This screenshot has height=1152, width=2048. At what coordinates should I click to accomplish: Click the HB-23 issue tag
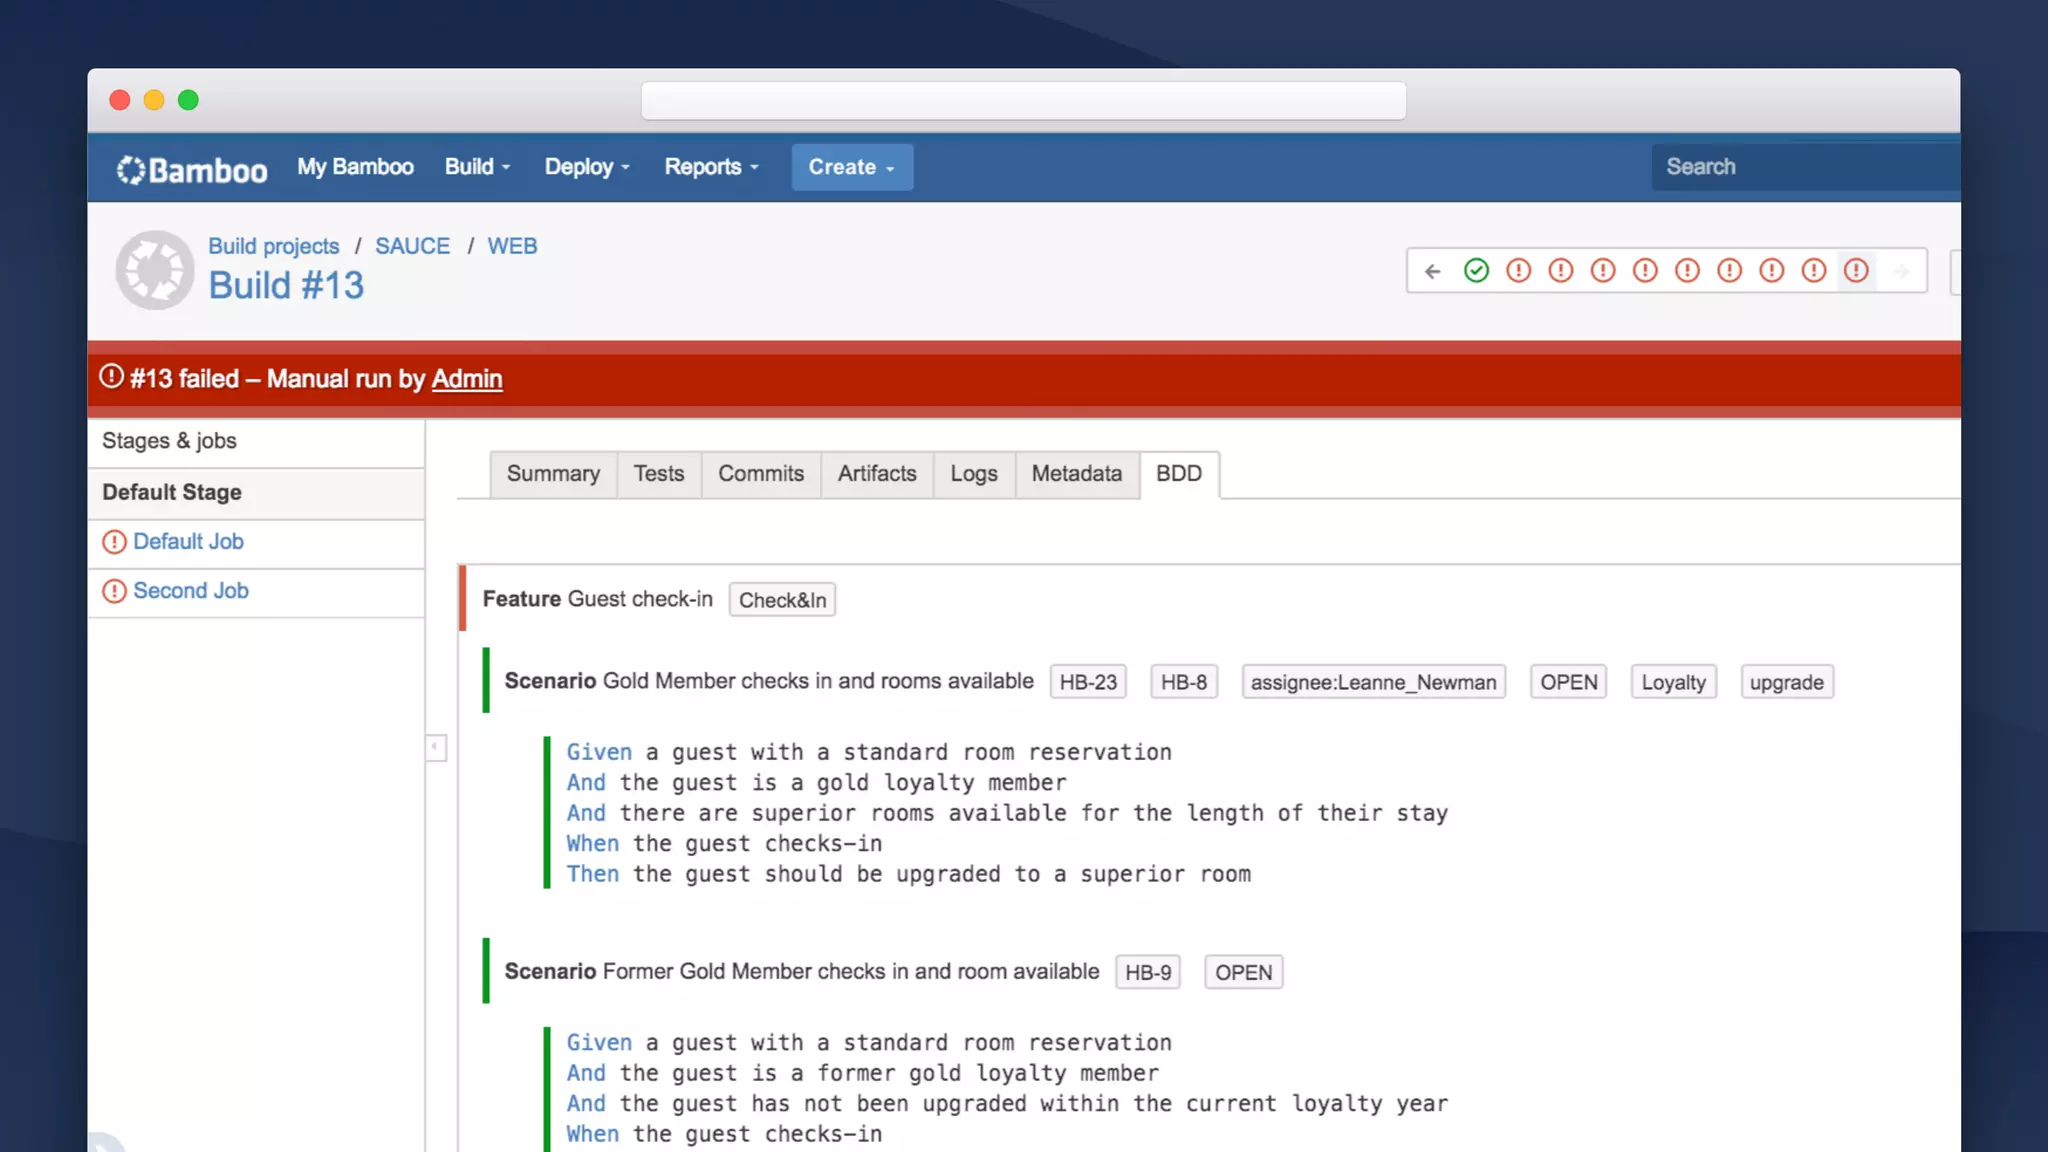[1088, 682]
